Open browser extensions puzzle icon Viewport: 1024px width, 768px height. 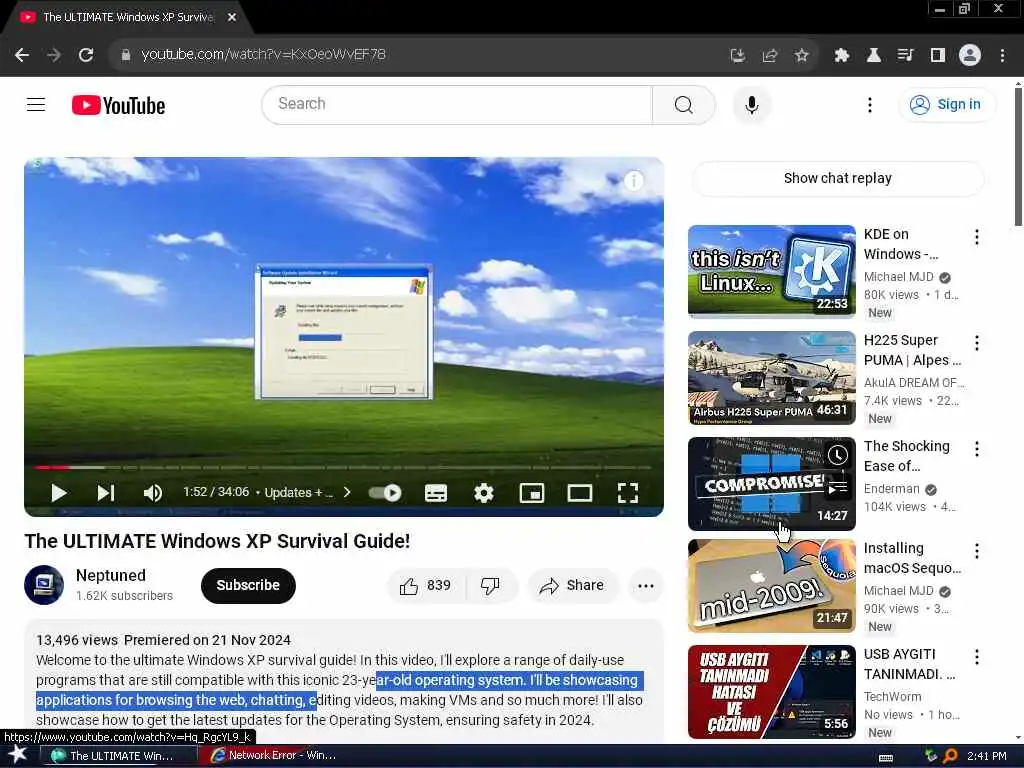[x=841, y=56]
